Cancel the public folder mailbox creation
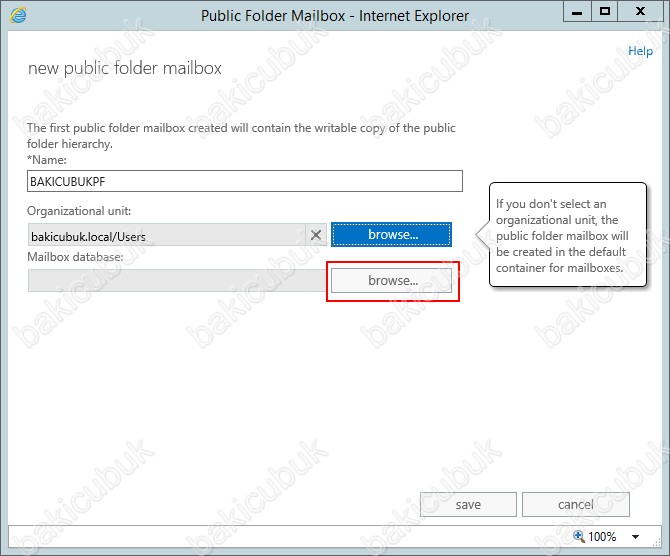This screenshot has height=556, width=670. pos(576,505)
